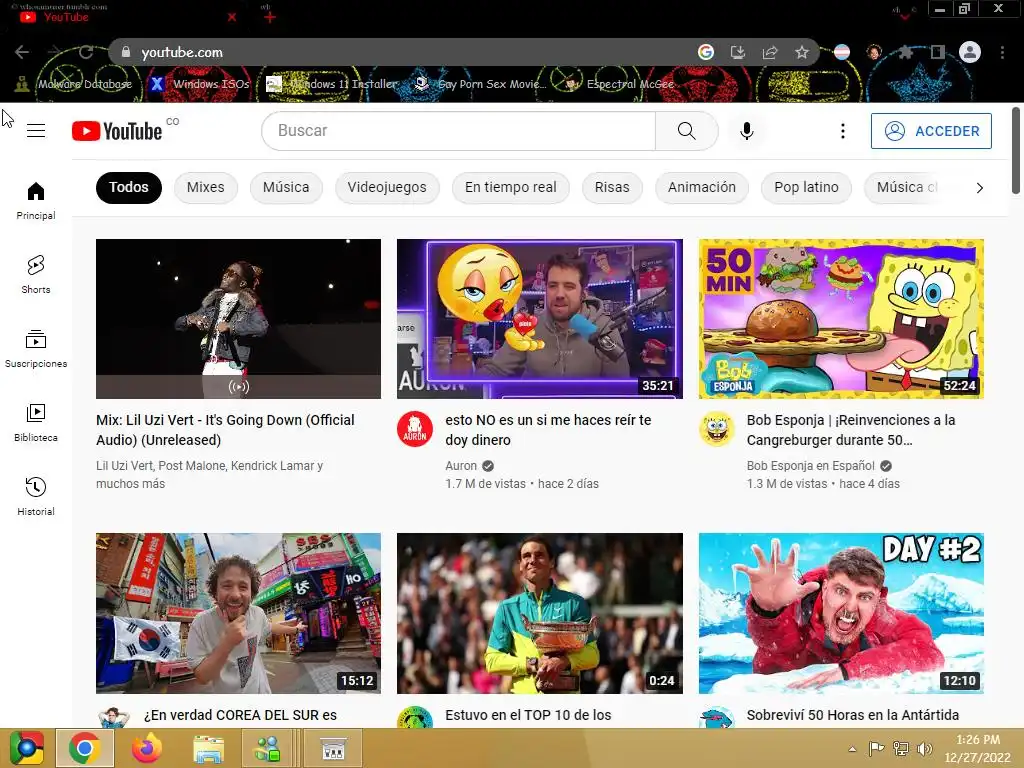Bookmark this page with the star icon

tap(801, 52)
